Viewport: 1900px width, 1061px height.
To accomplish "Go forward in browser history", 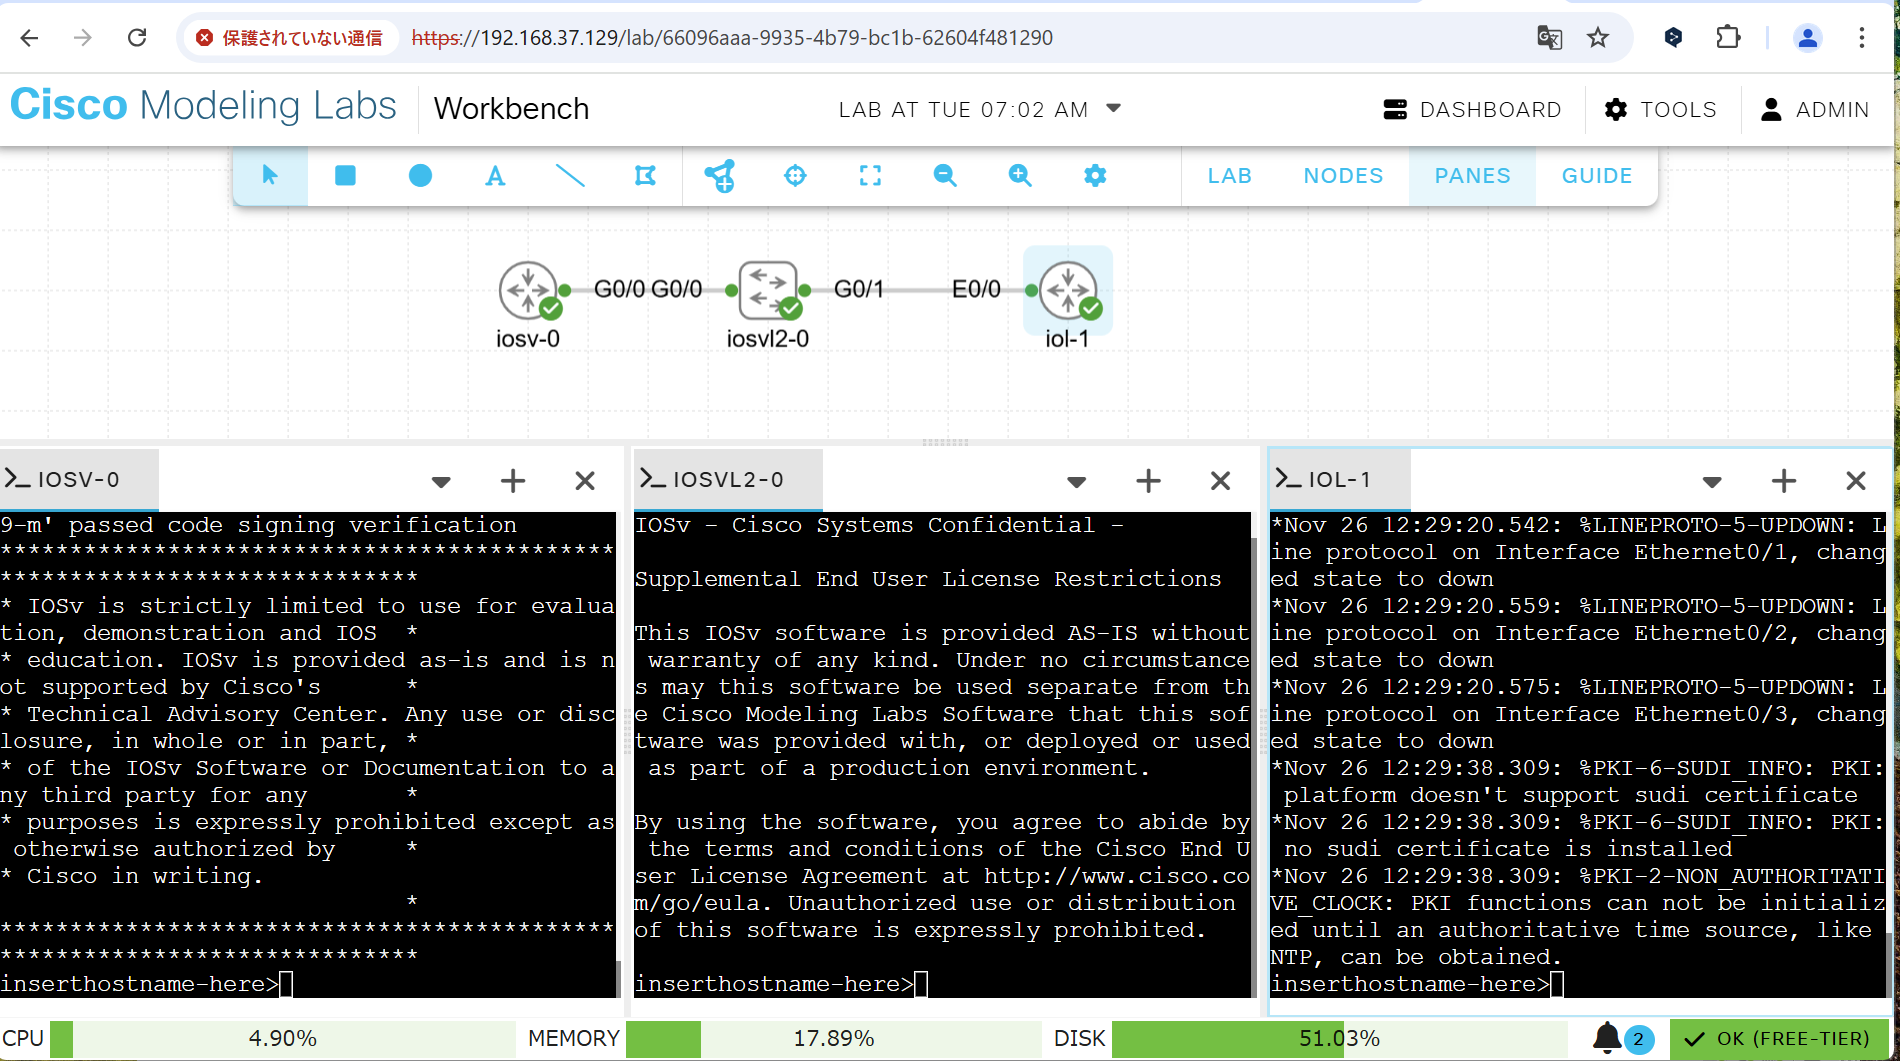I will coord(83,38).
